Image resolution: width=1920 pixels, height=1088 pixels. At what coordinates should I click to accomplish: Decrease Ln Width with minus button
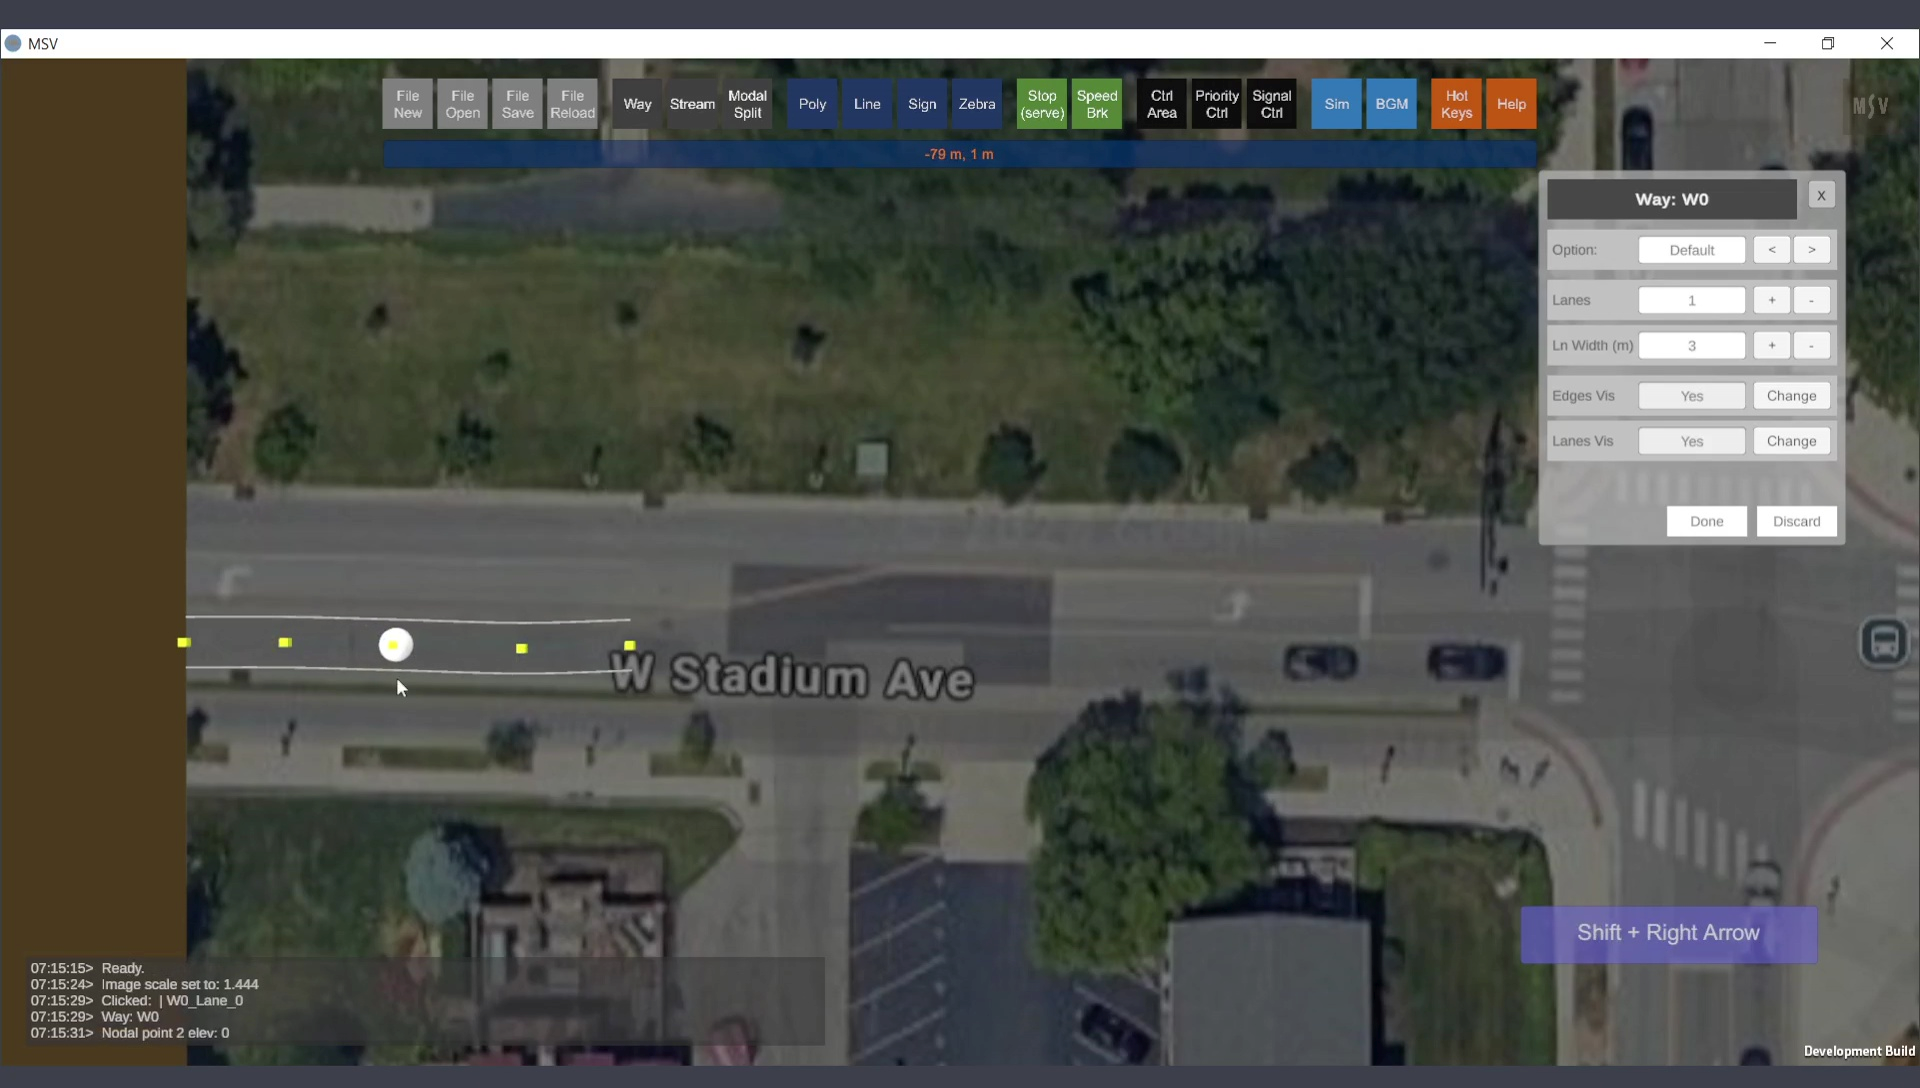[x=1811, y=345]
